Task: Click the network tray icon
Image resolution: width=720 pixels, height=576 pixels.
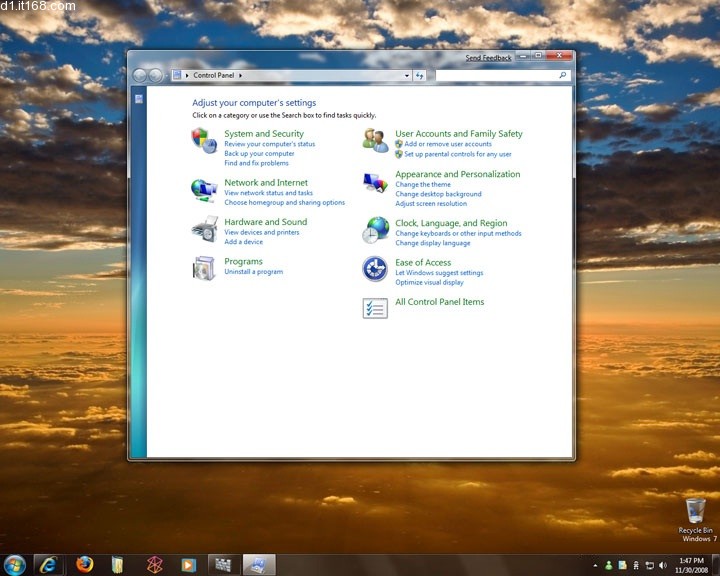Action: coord(649,565)
